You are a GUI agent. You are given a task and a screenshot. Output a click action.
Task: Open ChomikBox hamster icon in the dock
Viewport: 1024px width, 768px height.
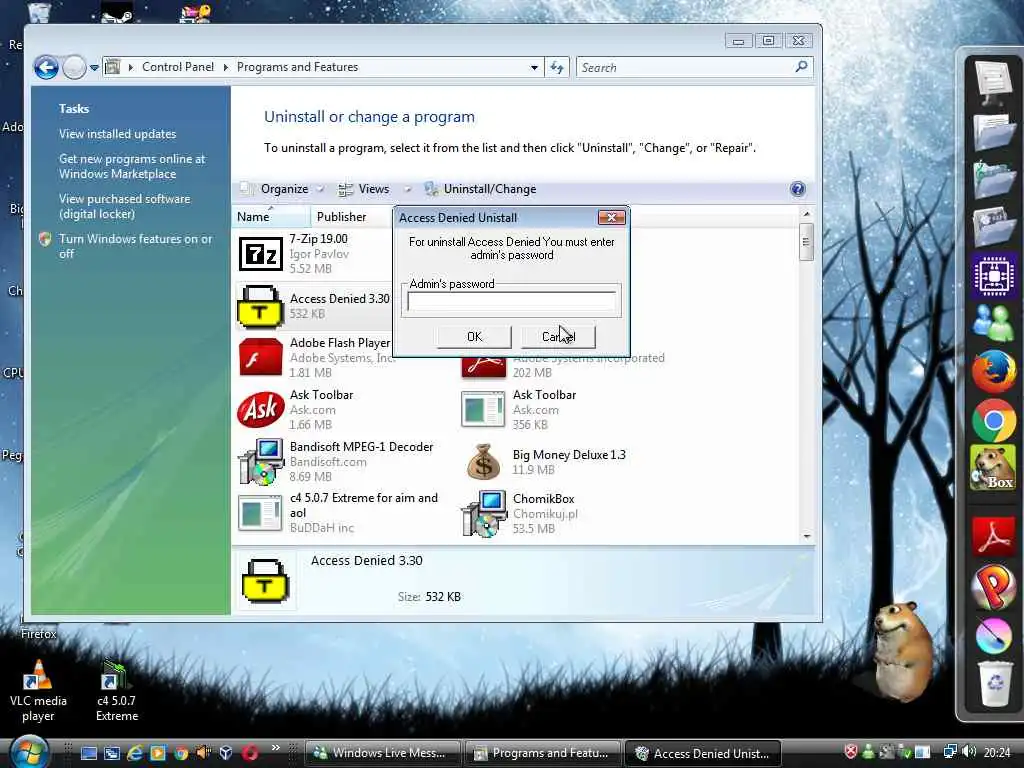(993, 468)
